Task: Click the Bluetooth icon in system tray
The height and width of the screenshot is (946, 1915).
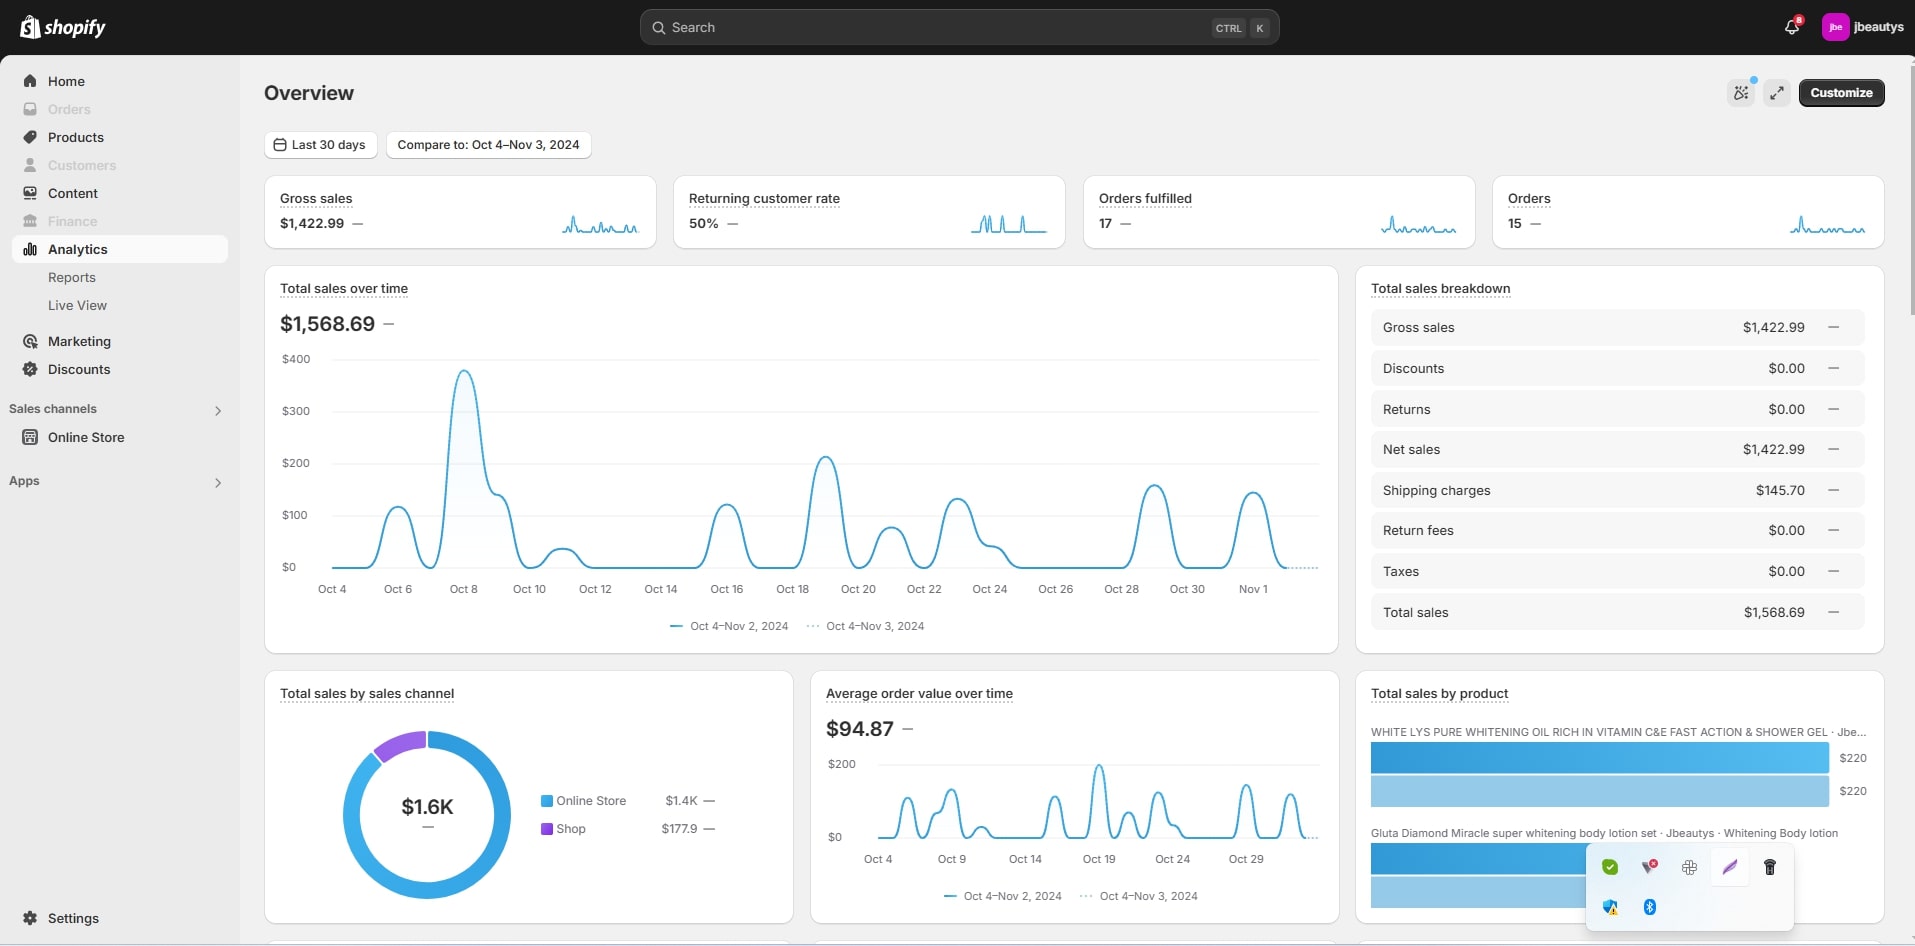Action: point(1650,907)
